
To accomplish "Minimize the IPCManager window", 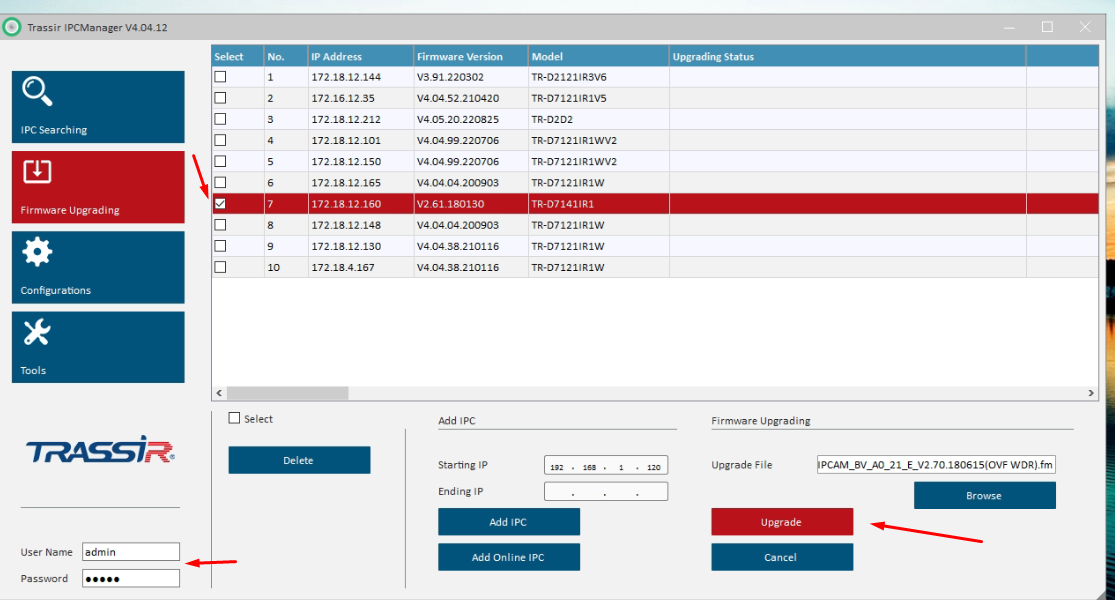I will click(x=1010, y=27).
